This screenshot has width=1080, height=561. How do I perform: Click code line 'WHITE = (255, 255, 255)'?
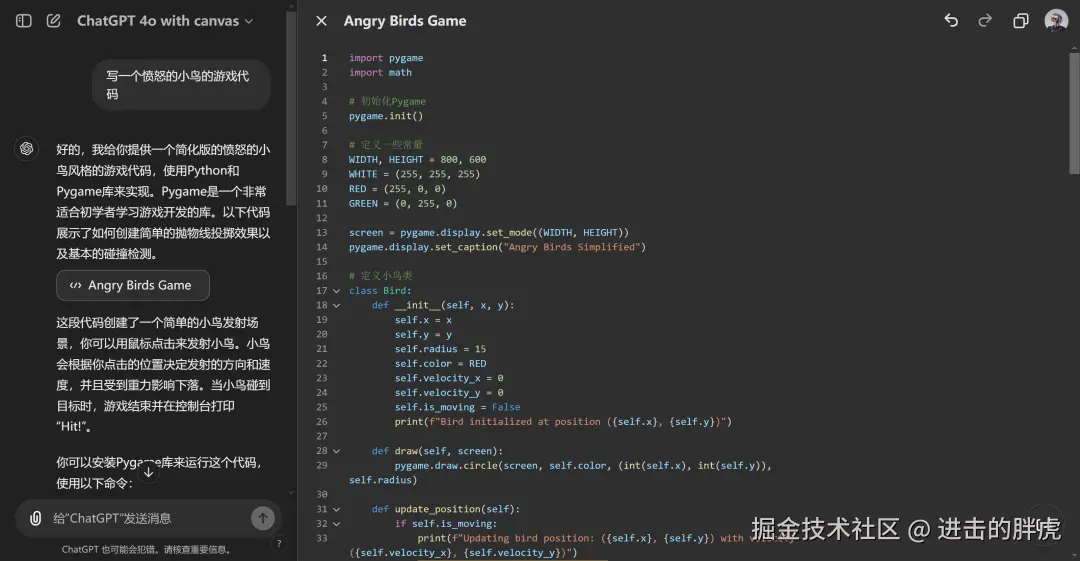(415, 174)
